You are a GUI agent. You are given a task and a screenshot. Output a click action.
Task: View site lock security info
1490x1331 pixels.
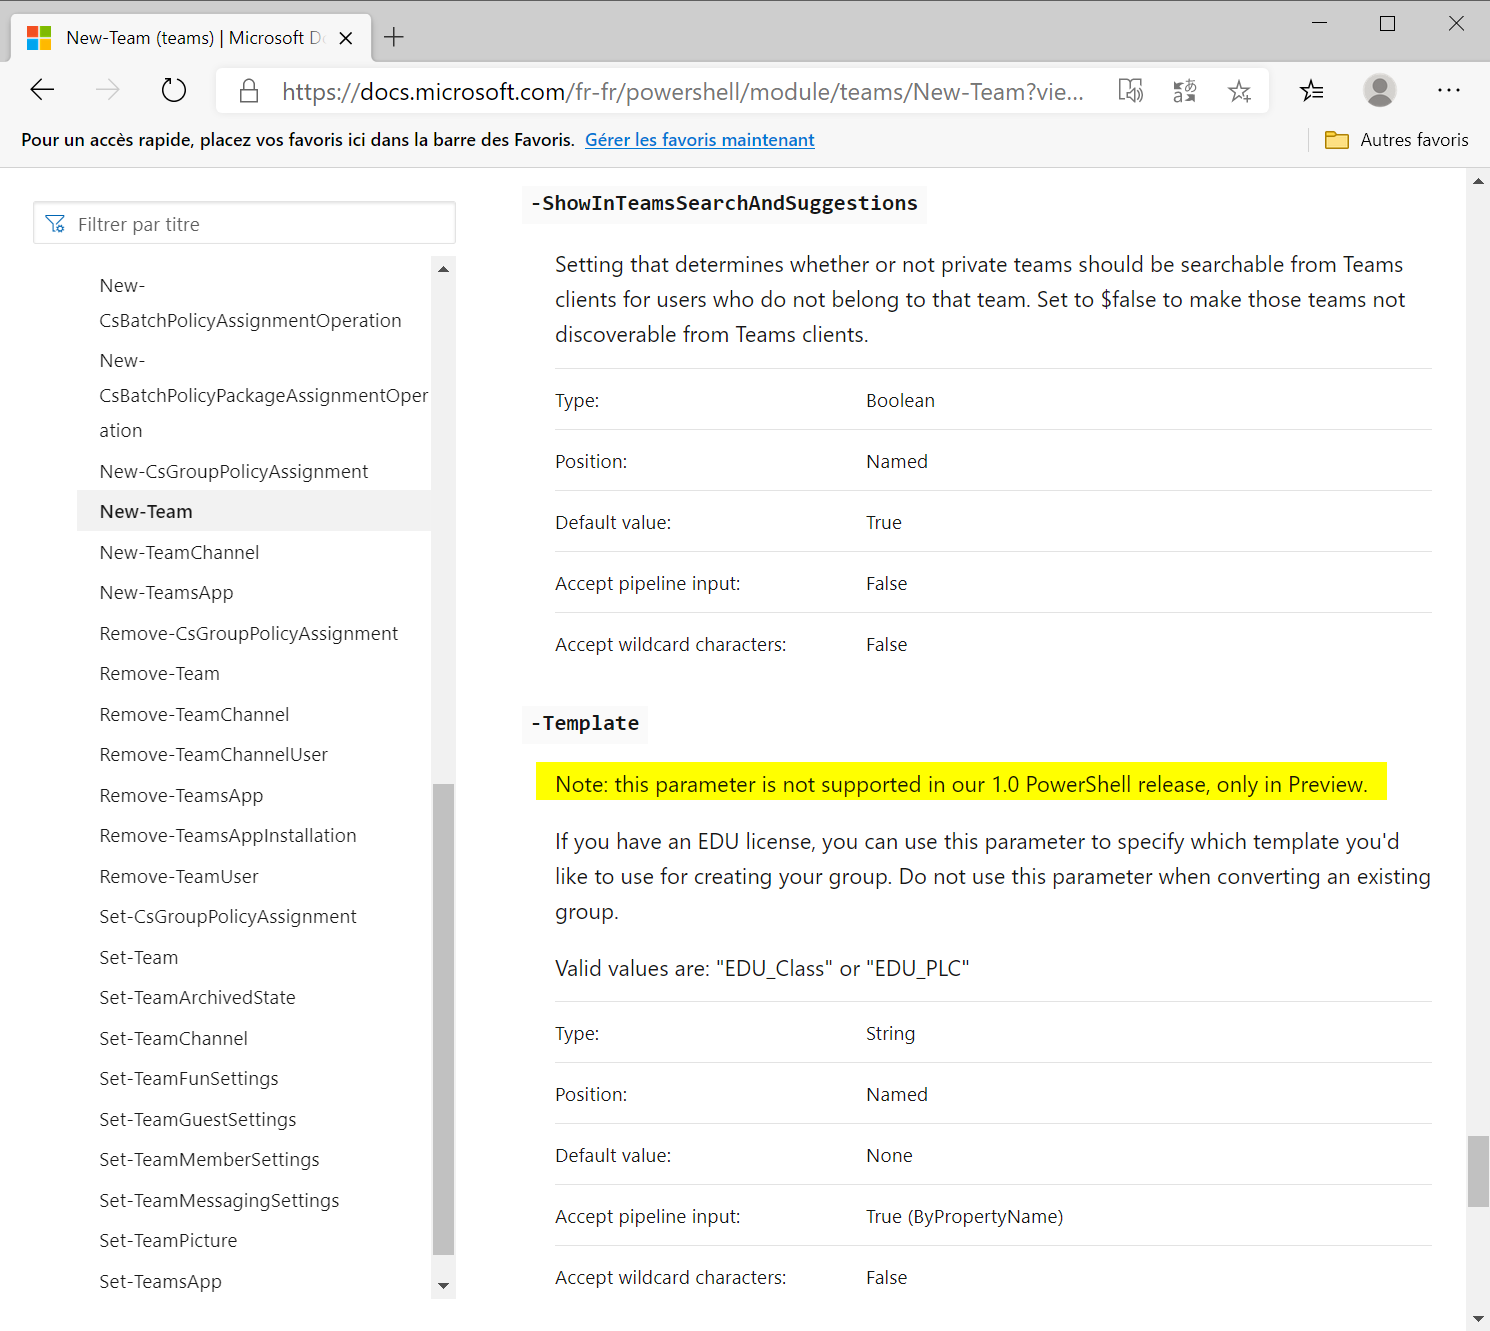click(249, 91)
